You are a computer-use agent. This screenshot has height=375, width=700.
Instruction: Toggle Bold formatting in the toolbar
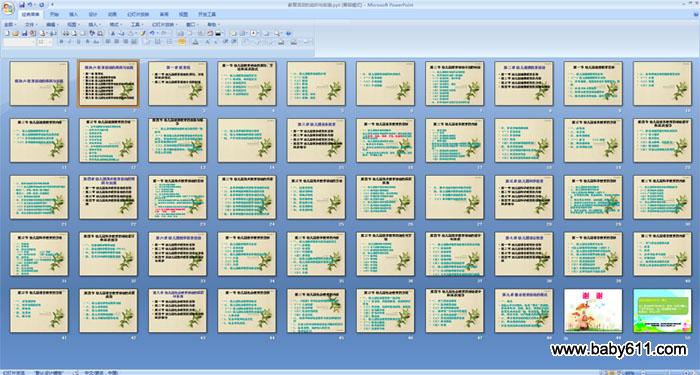click(61, 42)
